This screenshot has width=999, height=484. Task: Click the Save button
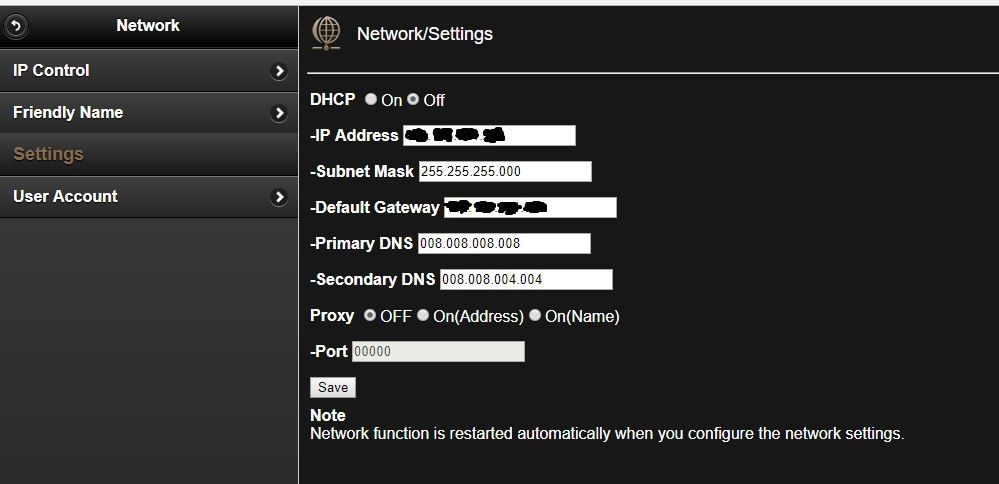pyautogui.click(x=333, y=387)
